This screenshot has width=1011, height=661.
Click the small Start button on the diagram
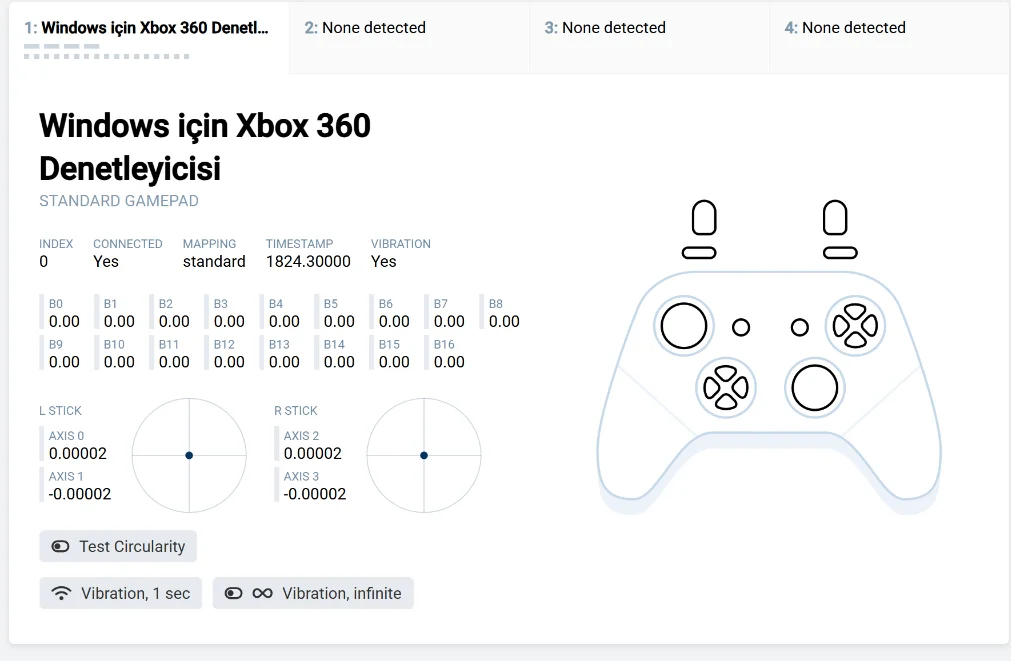tap(800, 328)
